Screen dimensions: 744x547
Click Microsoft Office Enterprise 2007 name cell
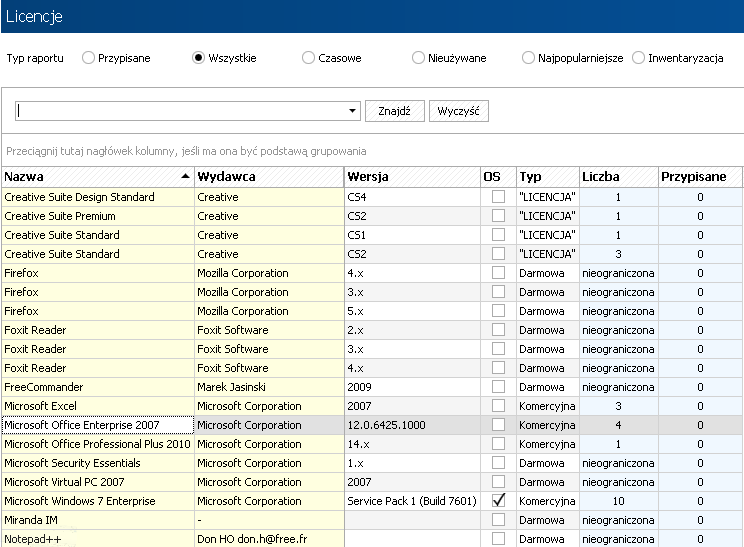98,425
